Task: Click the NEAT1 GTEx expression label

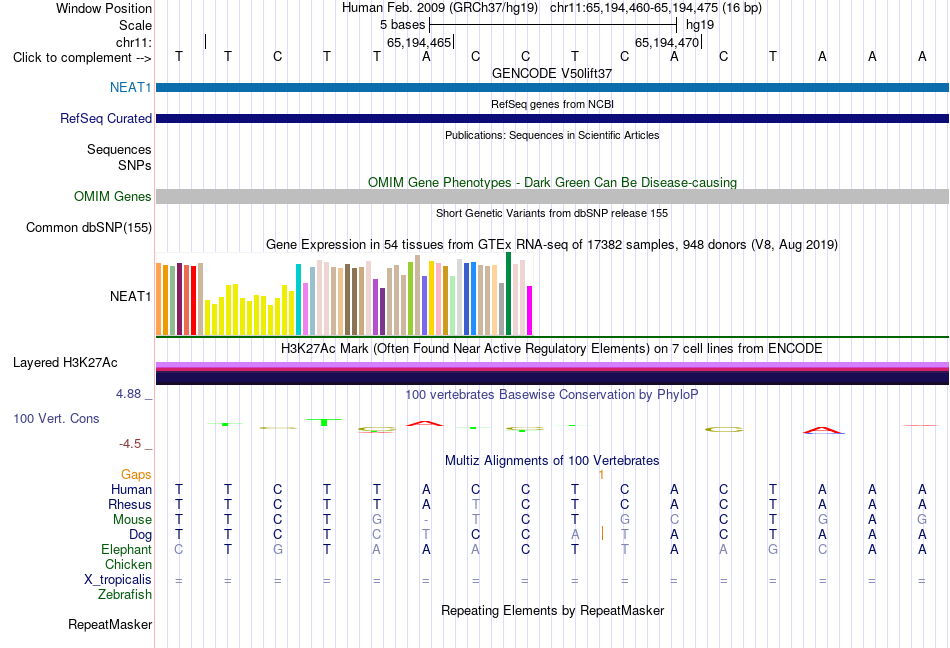Action: [x=130, y=296]
